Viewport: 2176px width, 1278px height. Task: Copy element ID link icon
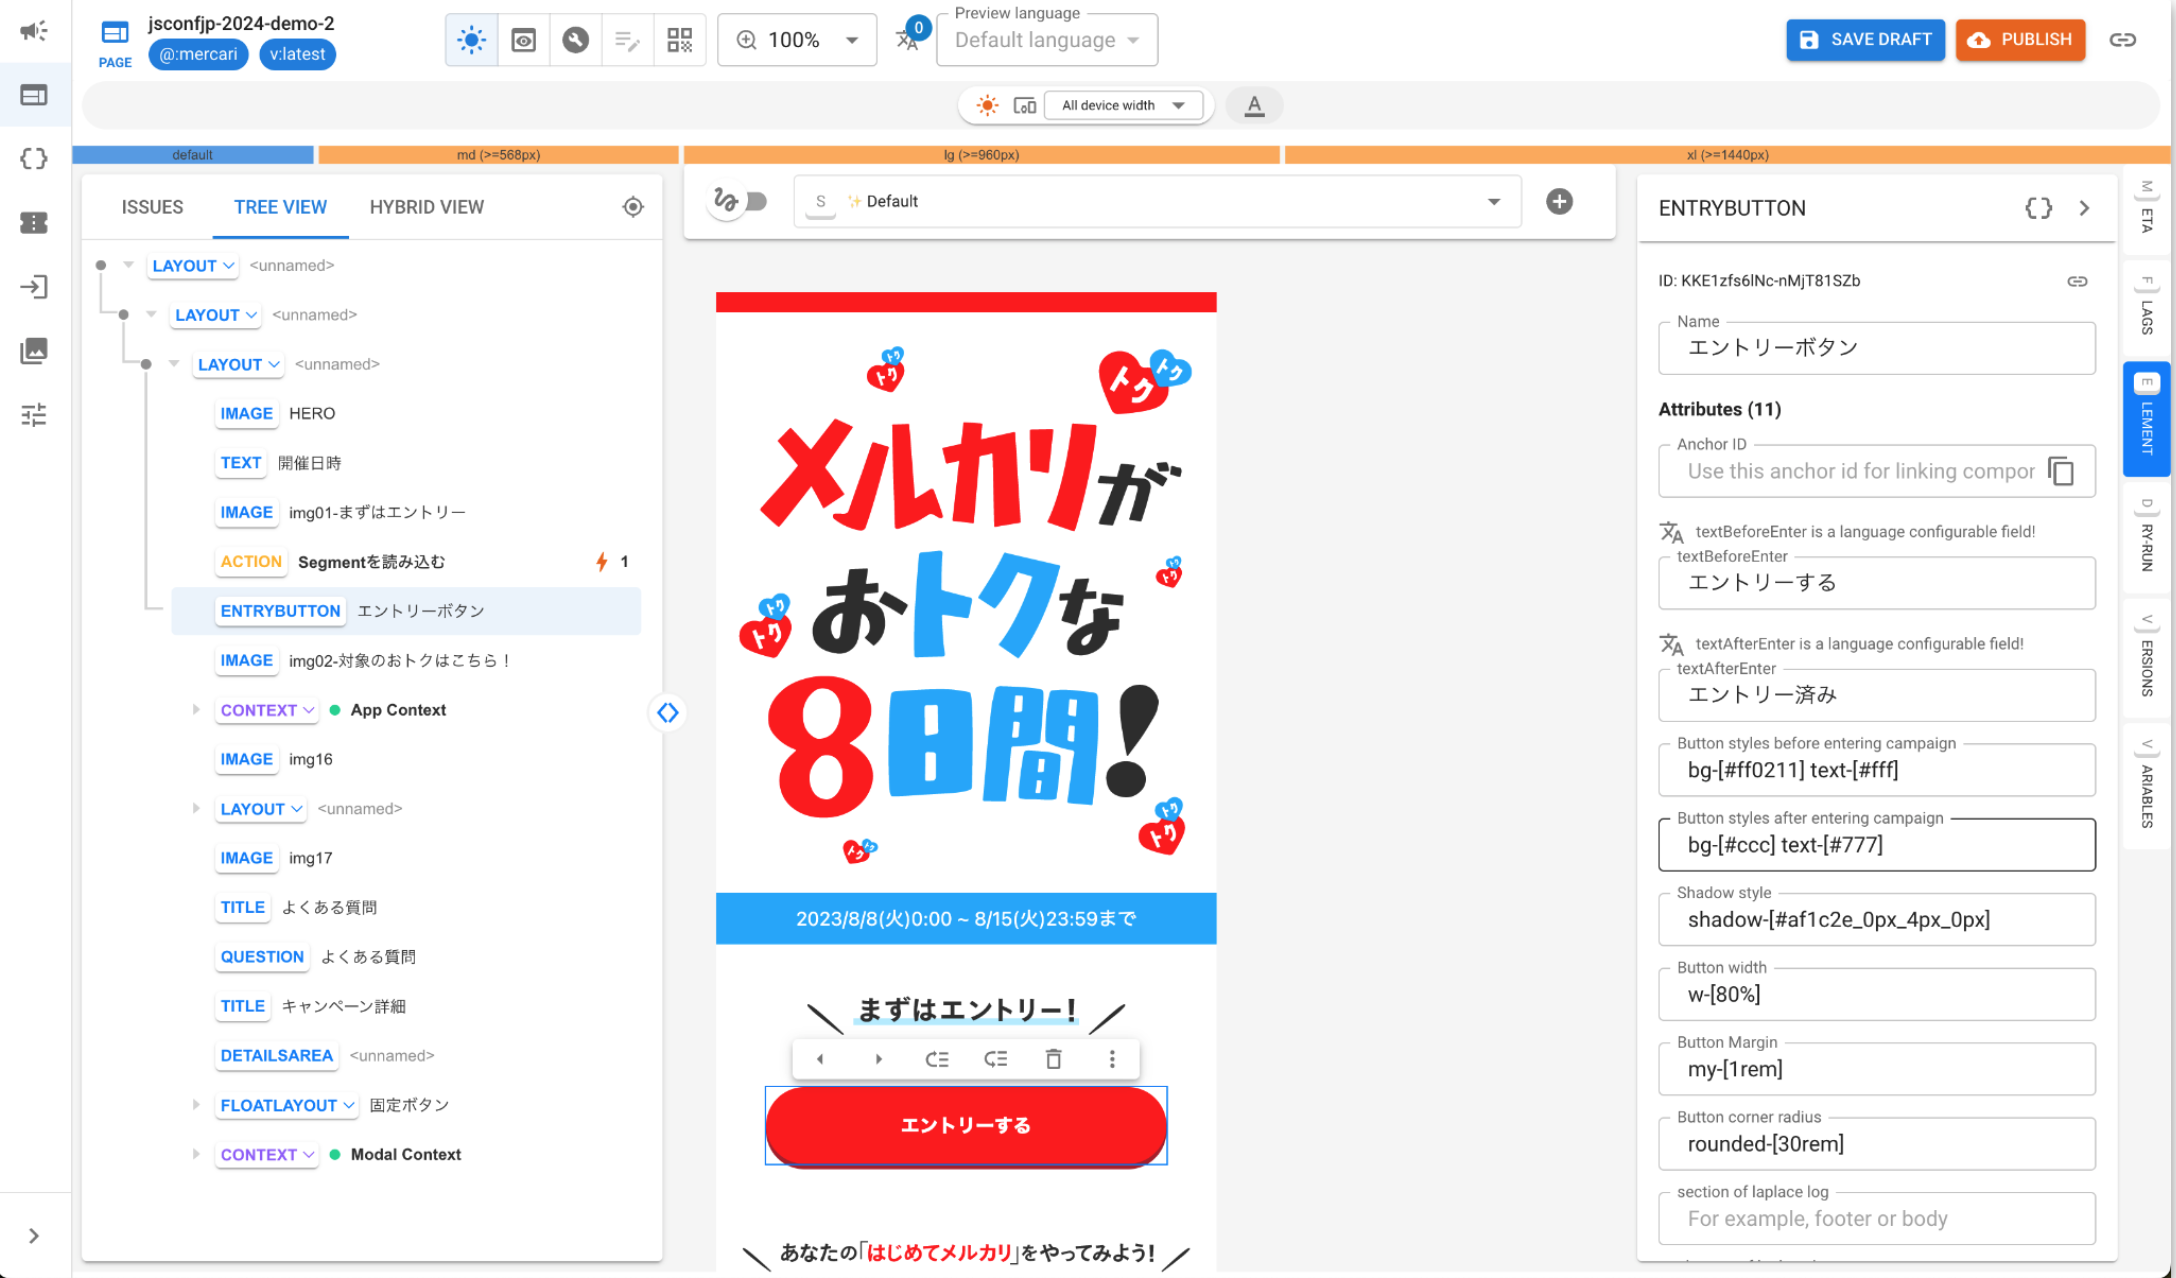click(x=2077, y=281)
